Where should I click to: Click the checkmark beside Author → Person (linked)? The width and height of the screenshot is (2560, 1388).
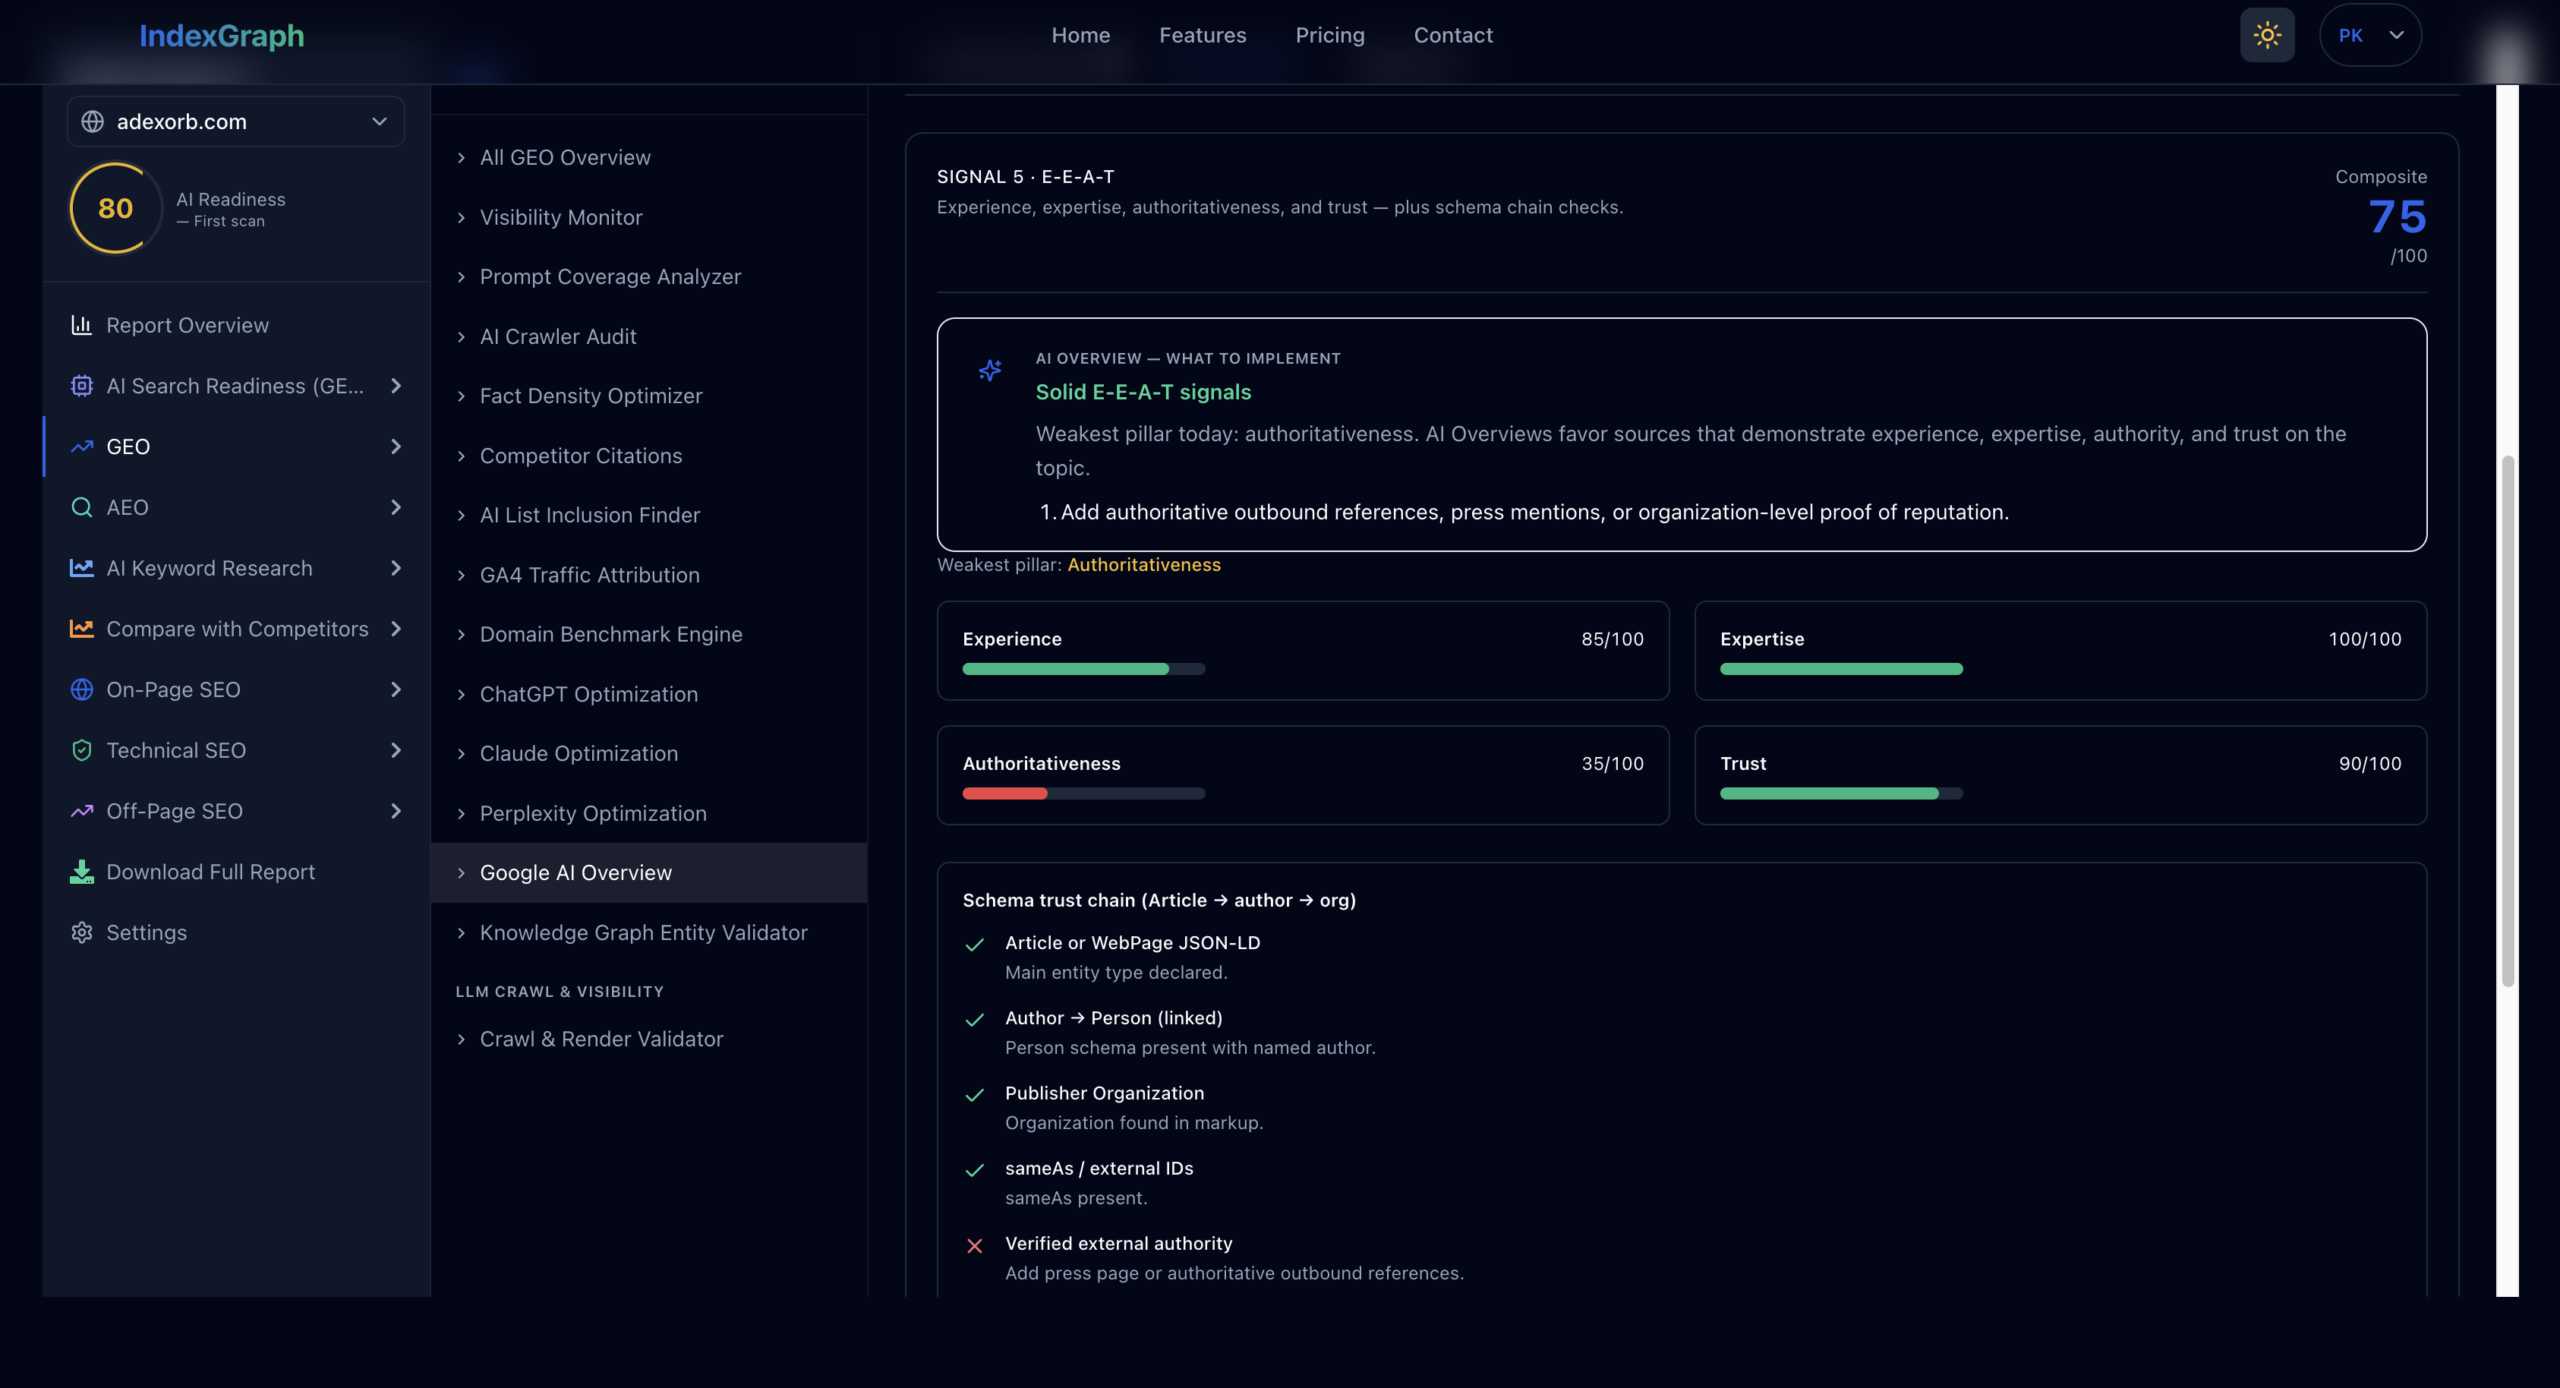click(x=974, y=1020)
